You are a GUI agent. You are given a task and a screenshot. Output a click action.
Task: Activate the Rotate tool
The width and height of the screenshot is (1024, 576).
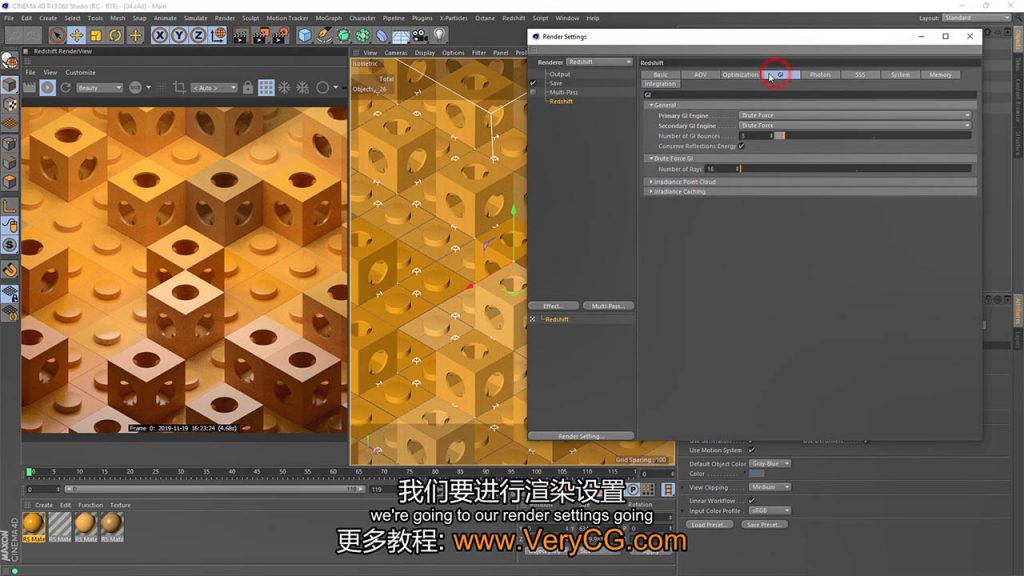pos(116,35)
